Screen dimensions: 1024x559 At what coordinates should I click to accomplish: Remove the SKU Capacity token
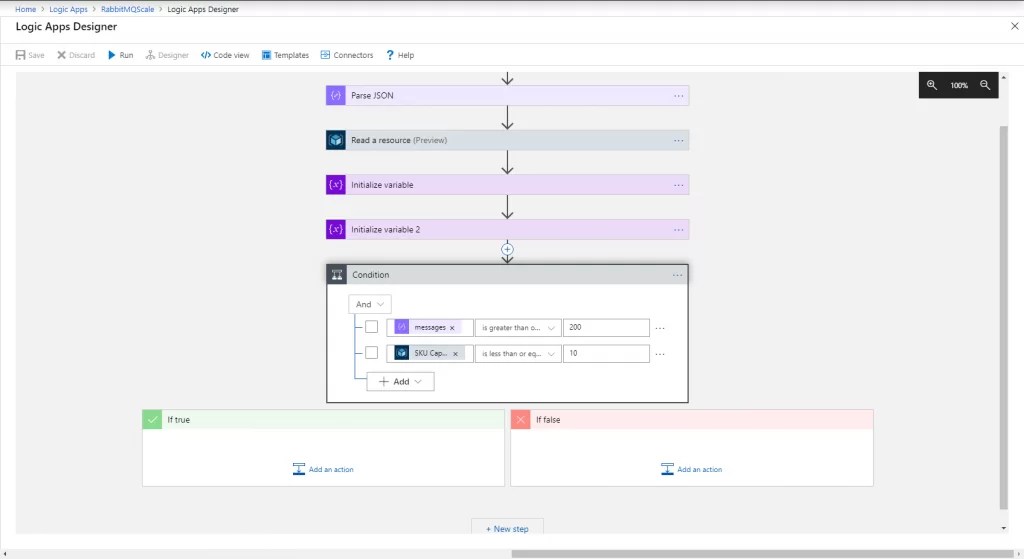pyautogui.click(x=455, y=353)
